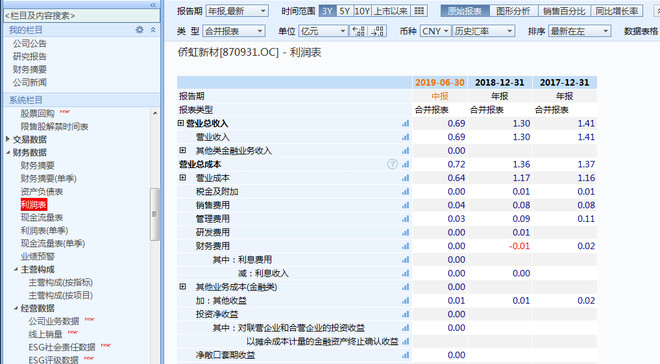The height and width of the screenshot is (364, 660).
Task: Switch to the 同比增长率 tab
Action: 617,11
